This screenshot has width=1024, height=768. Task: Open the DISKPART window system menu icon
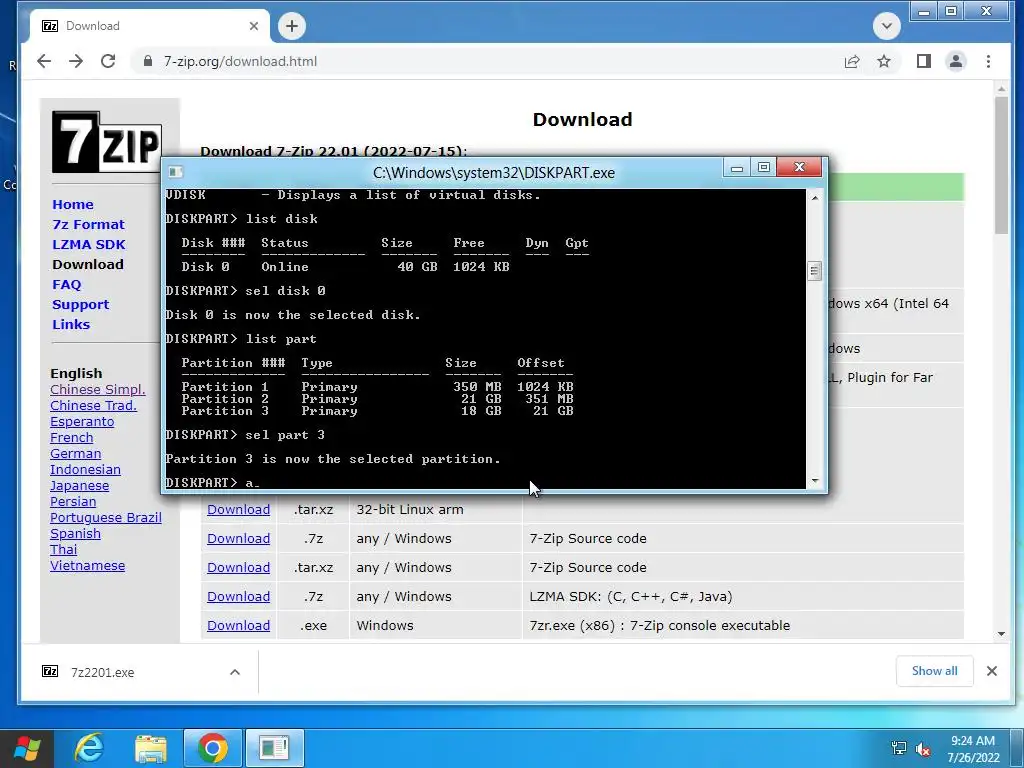click(x=175, y=172)
